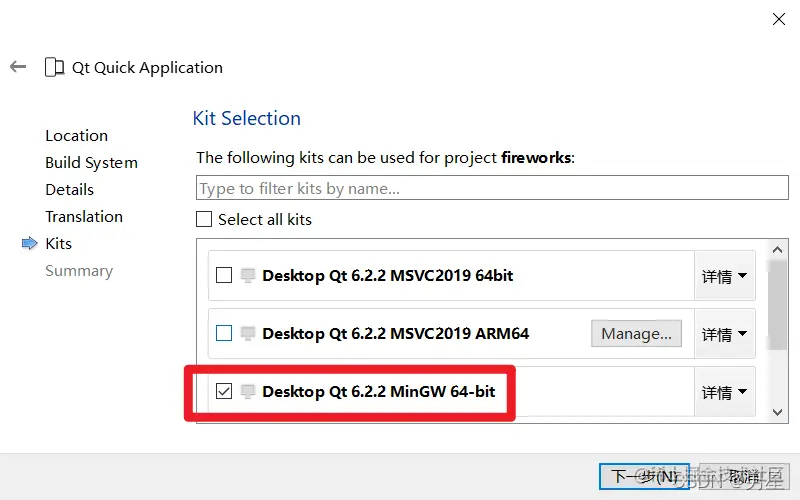800x500 pixels.
Task: Open the Manage... button for ARM64 kit
Action: tap(636, 334)
